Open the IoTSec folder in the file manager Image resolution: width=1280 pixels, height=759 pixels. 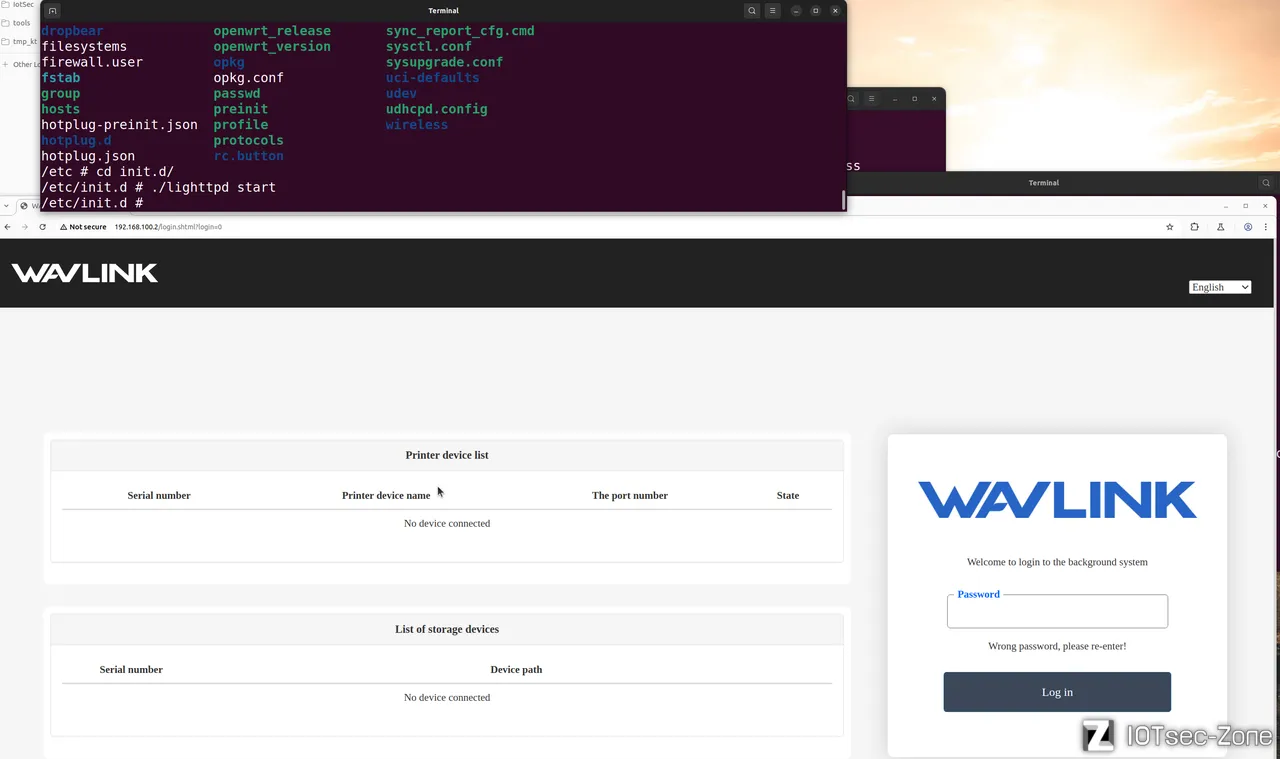point(18,5)
